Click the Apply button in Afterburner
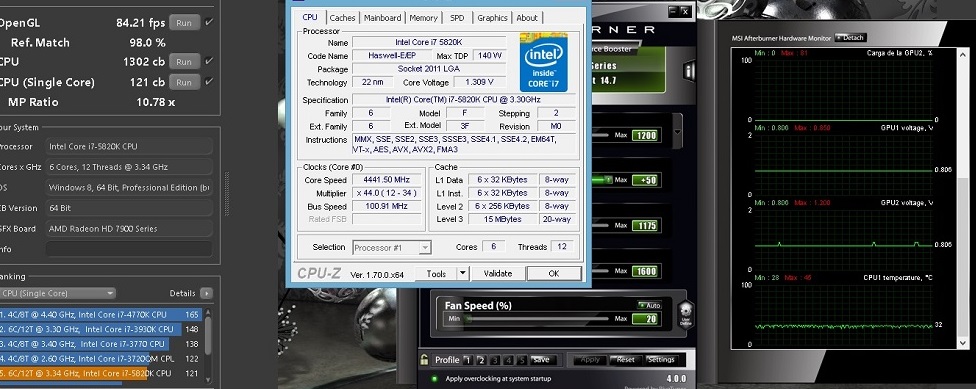Image resolution: width=976 pixels, height=389 pixels. 590,360
